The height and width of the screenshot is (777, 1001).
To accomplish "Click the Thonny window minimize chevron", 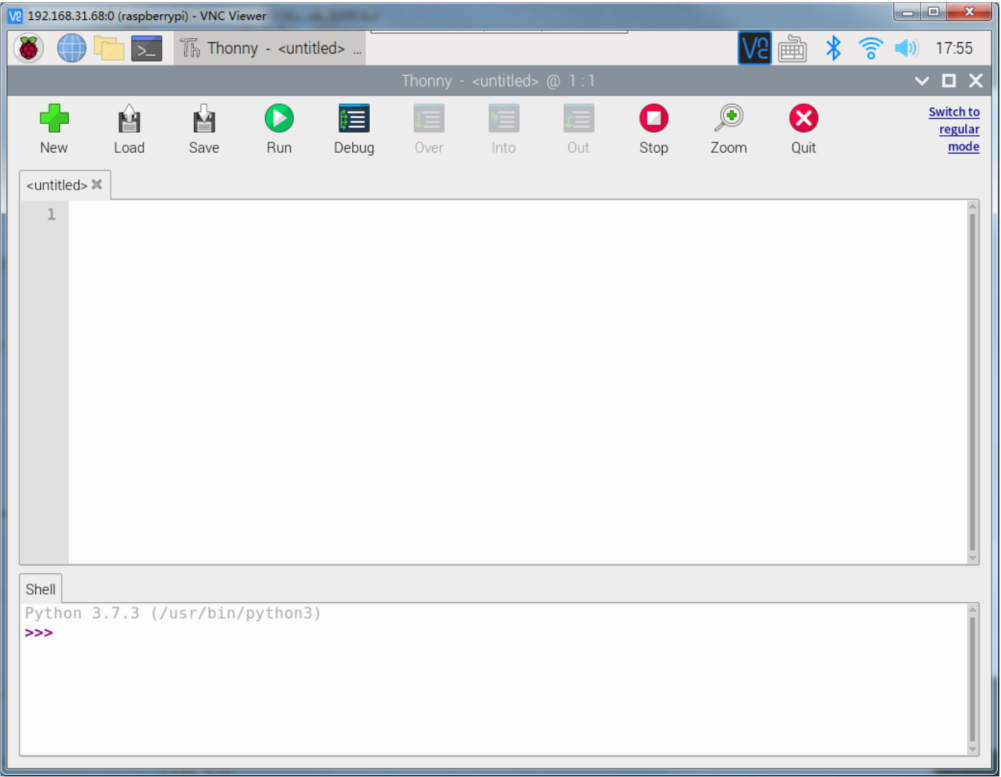I will point(921,81).
